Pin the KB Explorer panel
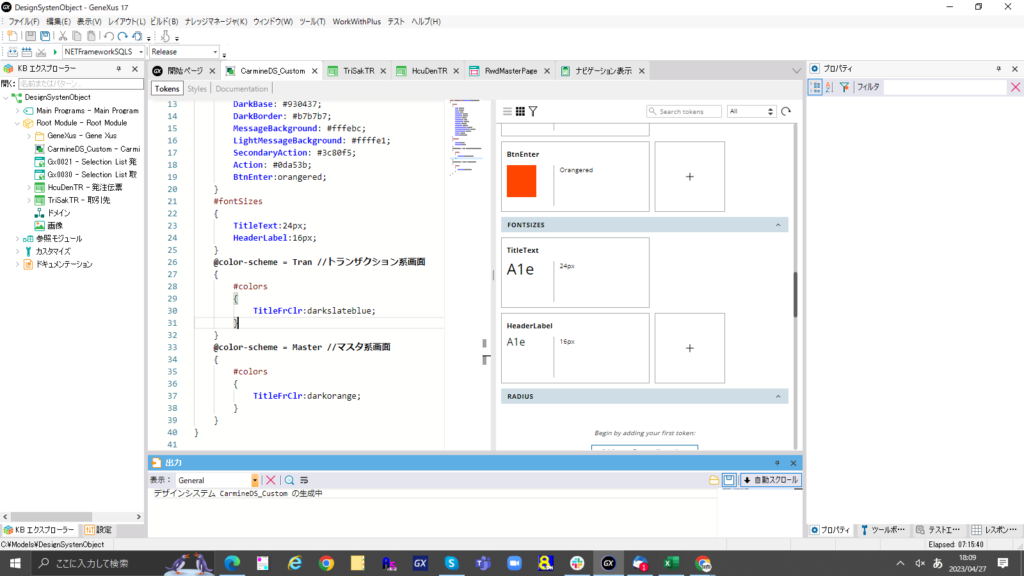The height and width of the screenshot is (576, 1024). [119, 69]
